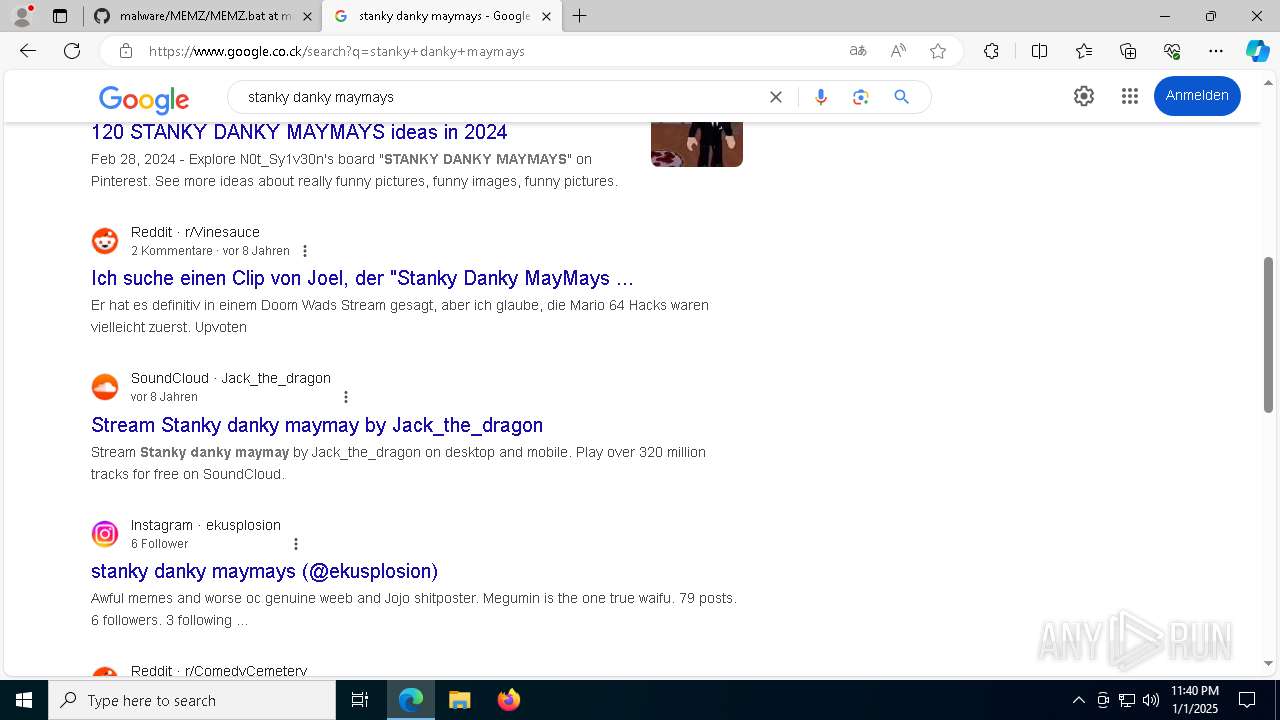The image size is (1280, 720).
Task: Click the 'Instagram · ekusplosion' source label
Action: [205, 525]
